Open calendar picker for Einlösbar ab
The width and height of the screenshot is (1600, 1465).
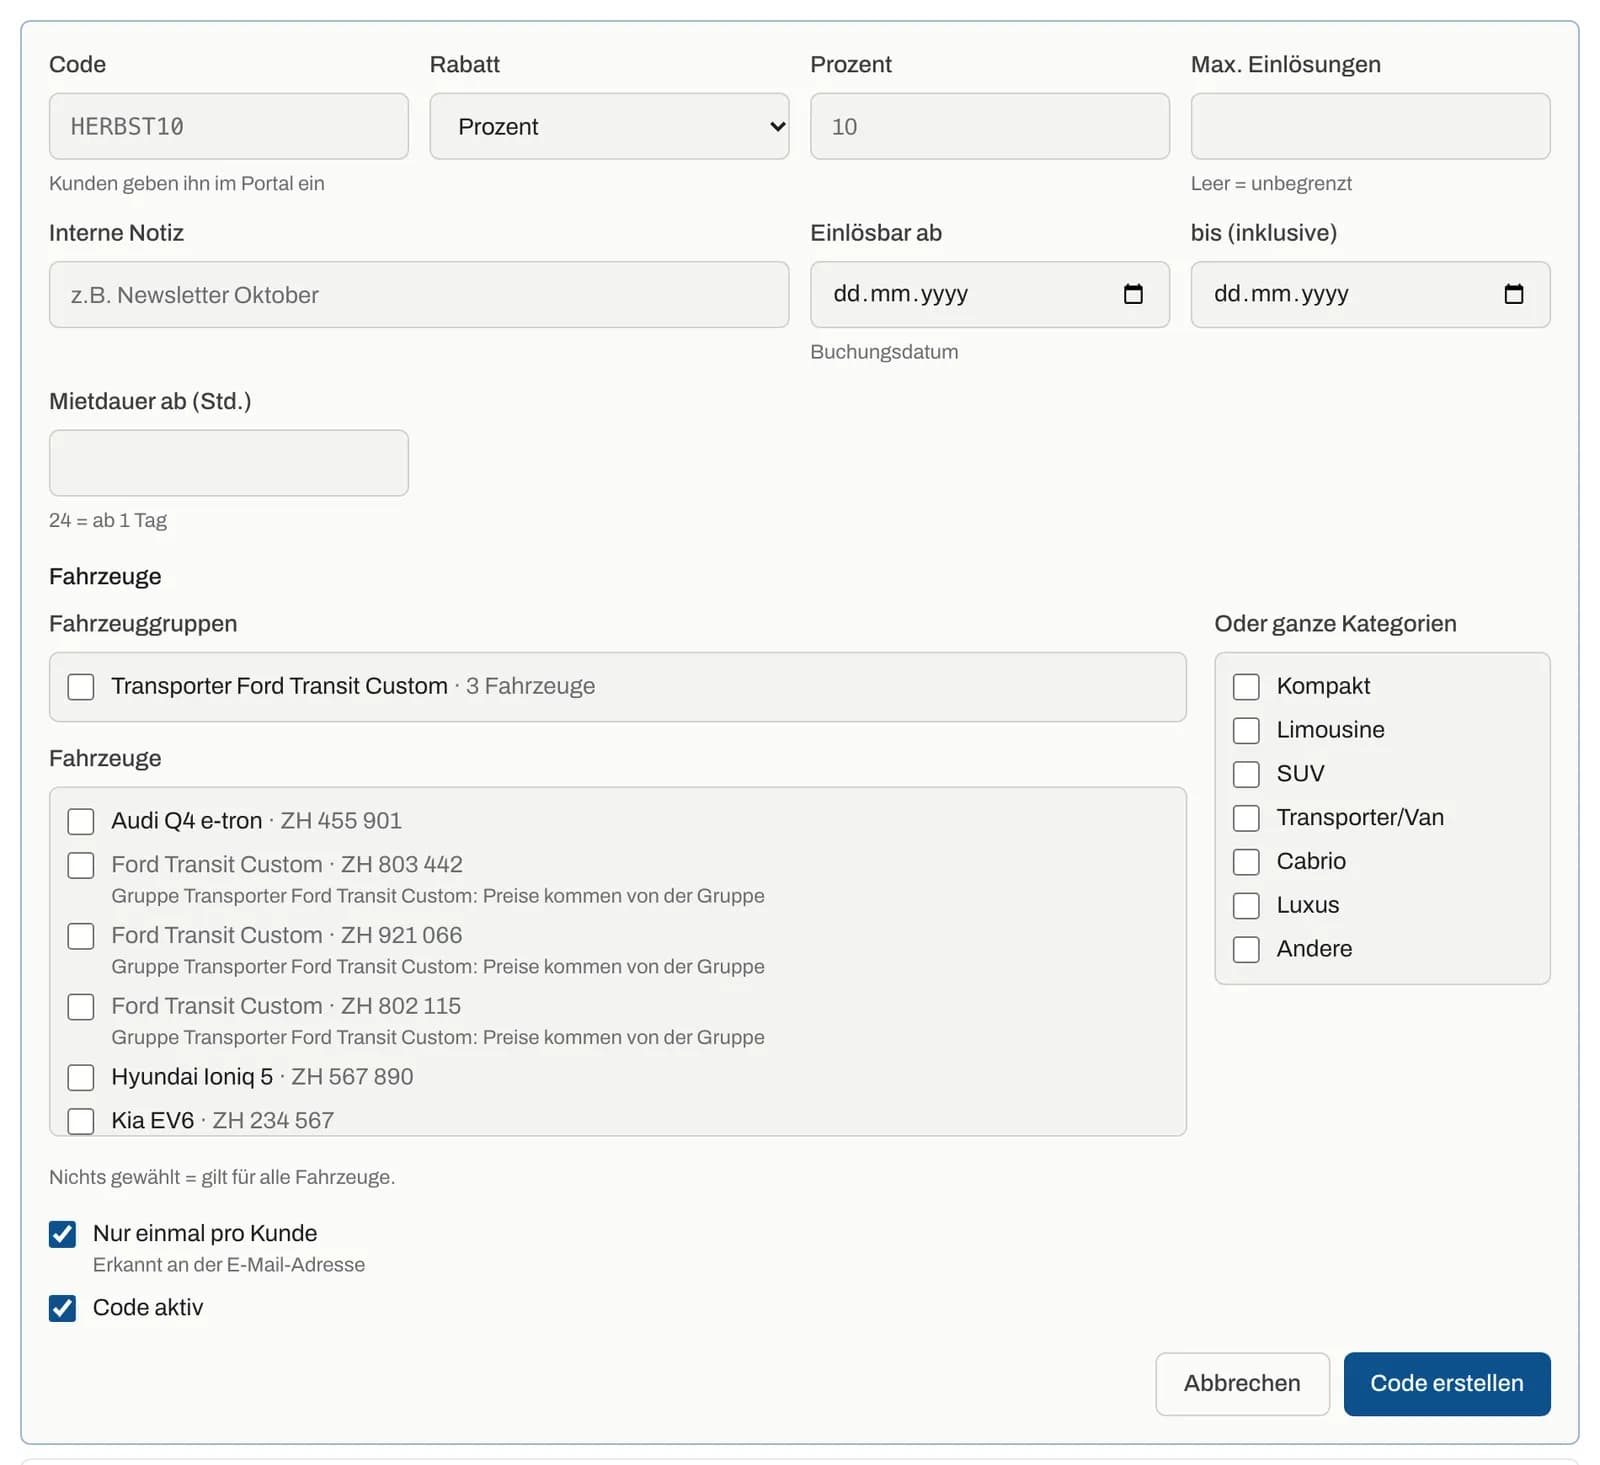click(1133, 294)
